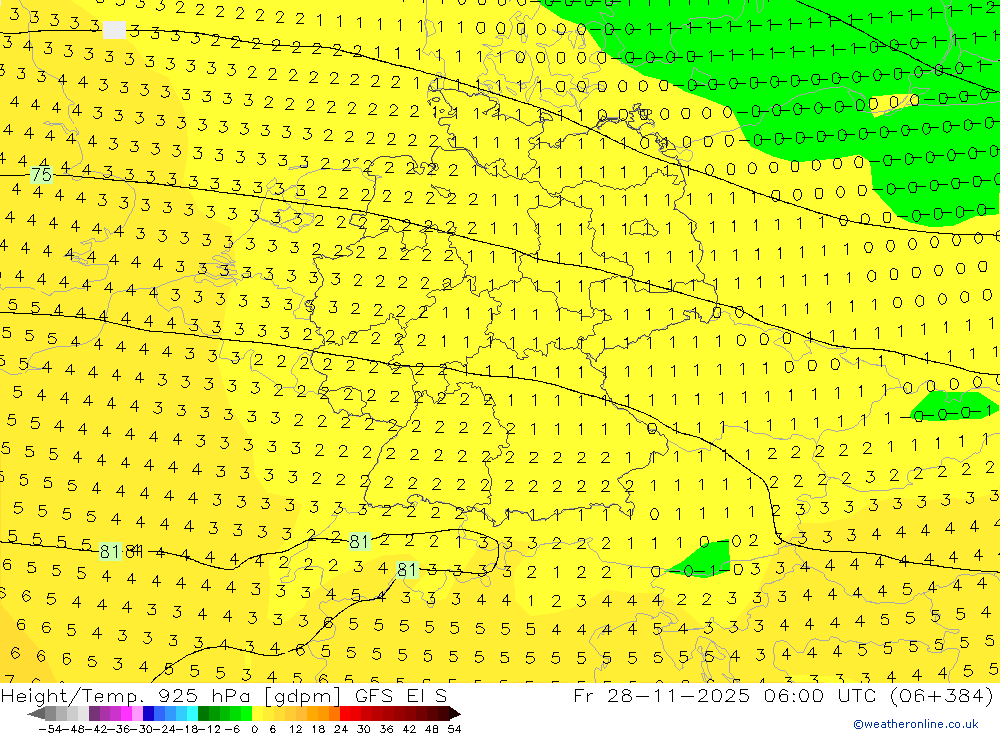This screenshot has width=1000, height=733.
Task: Click the '75' height contour label
Action: click(x=41, y=175)
